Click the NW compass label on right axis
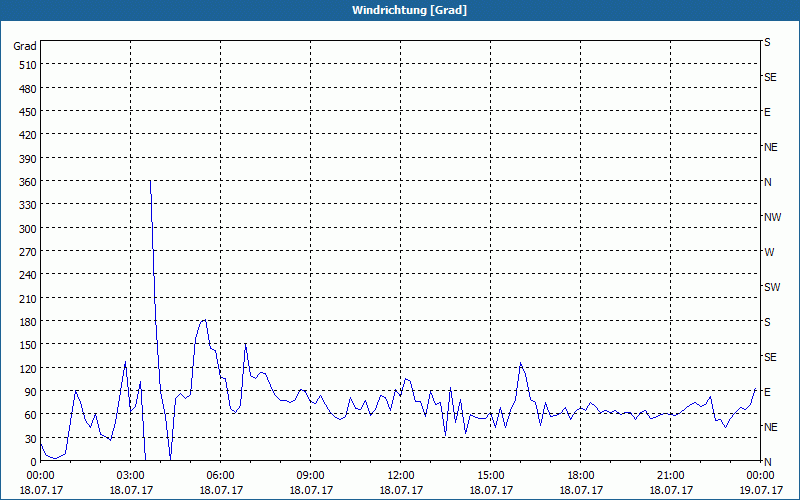Image resolution: width=800 pixels, height=500 pixels. 772,217
